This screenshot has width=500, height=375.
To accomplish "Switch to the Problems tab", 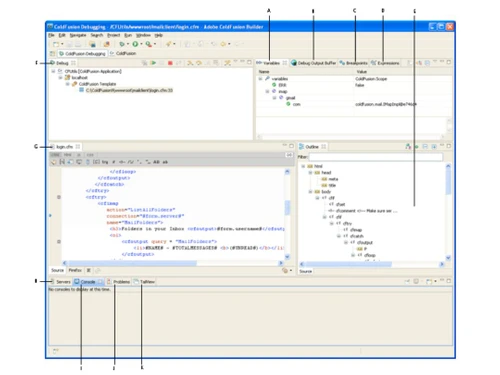I will click(118, 282).
